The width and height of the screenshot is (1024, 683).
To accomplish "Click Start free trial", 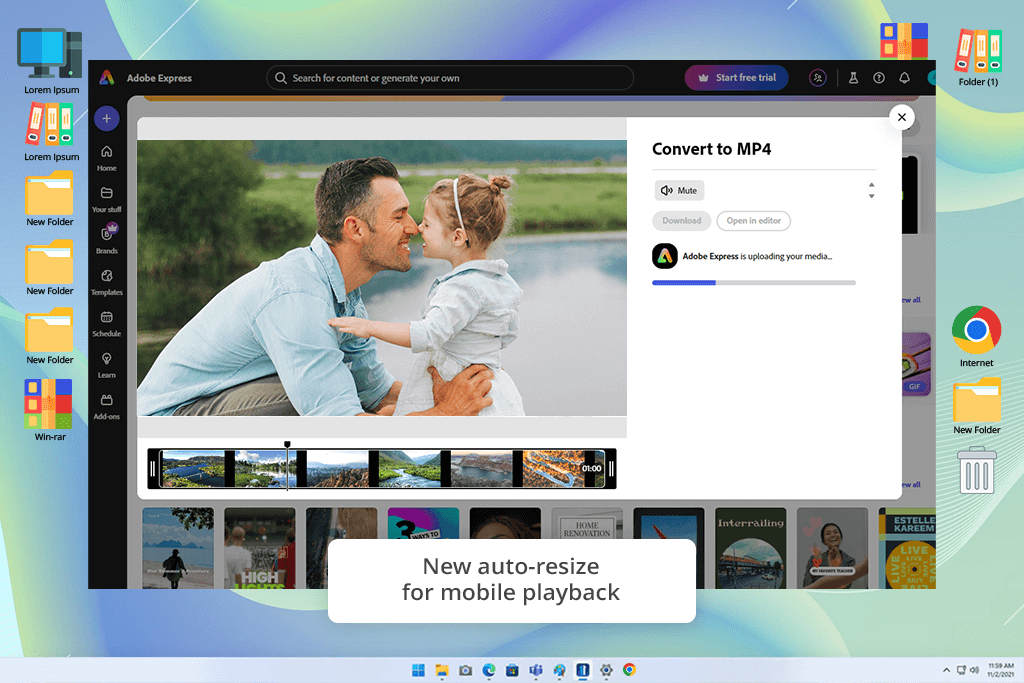I will pyautogui.click(x=737, y=78).
